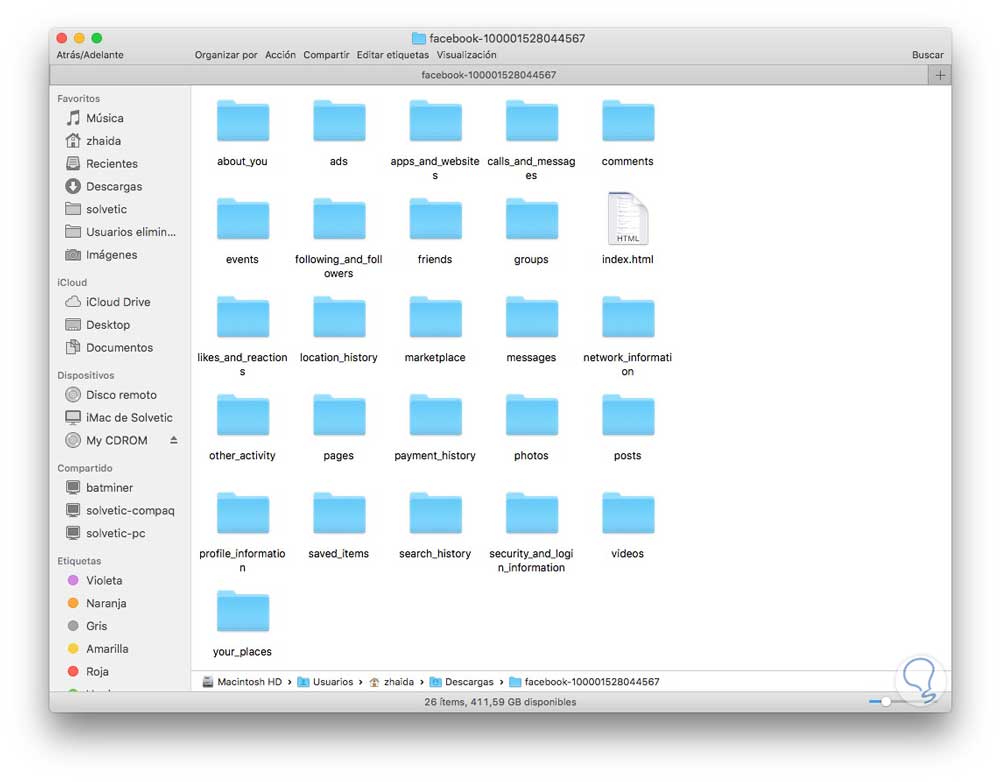This screenshot has width=1000, height=782.
Task: Open the posts folder
Action: (628, 416)
